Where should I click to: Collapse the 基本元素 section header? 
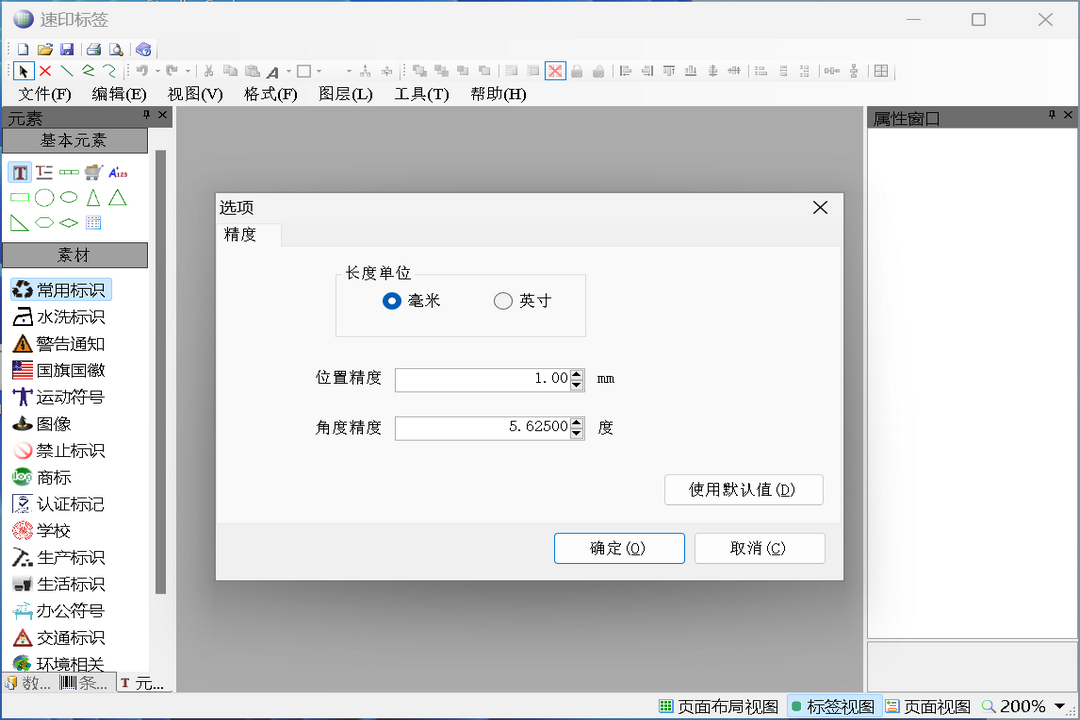(74, 141)
